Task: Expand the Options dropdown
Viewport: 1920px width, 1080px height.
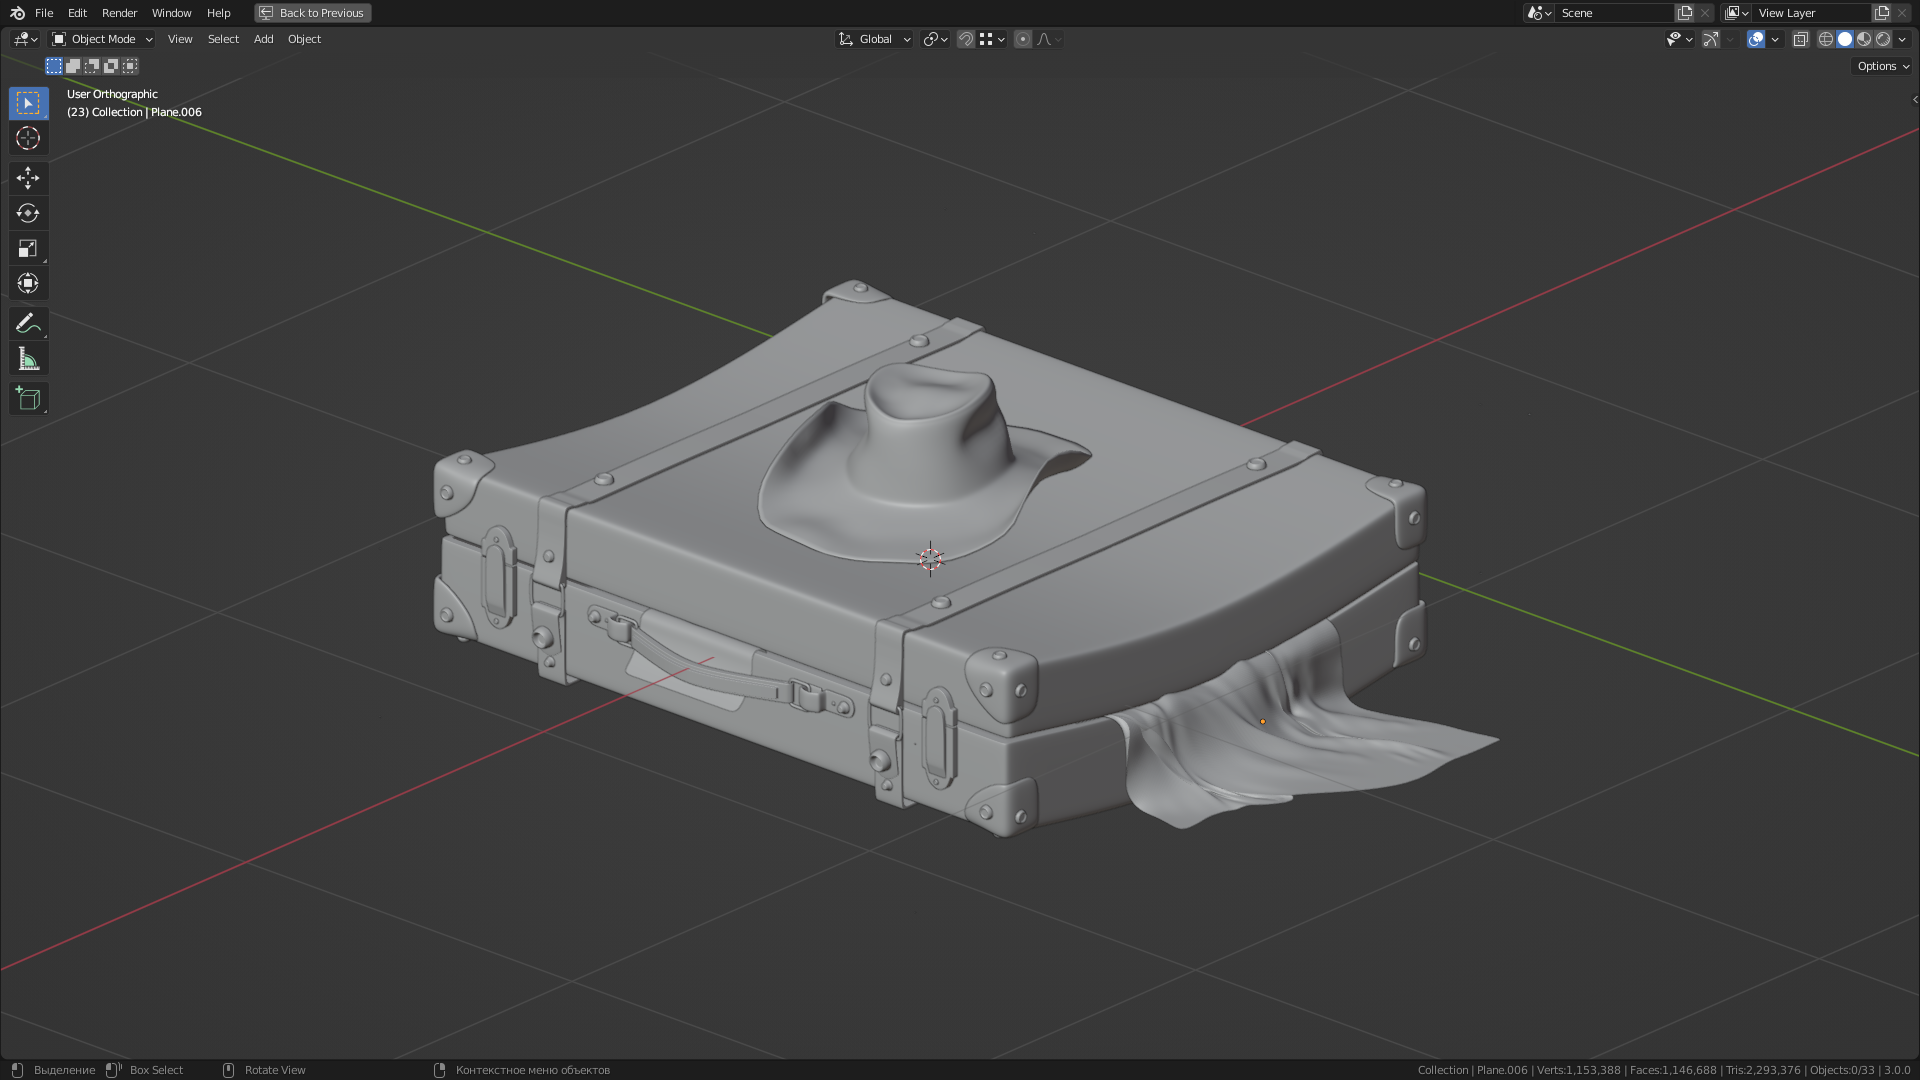Action: (x=1882, y=66)
